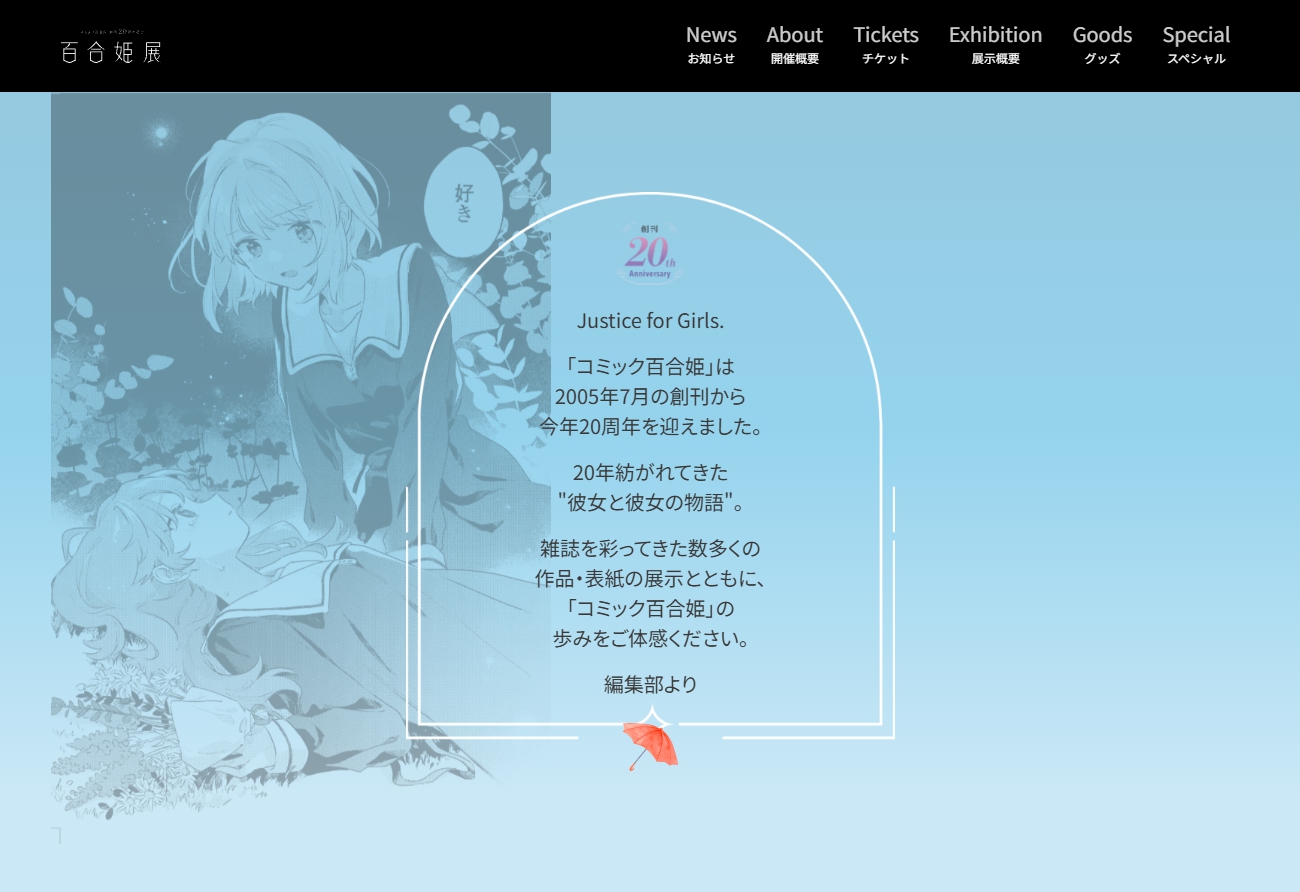
Task: Open the Tickets section
Action: [x=885, y=45]
